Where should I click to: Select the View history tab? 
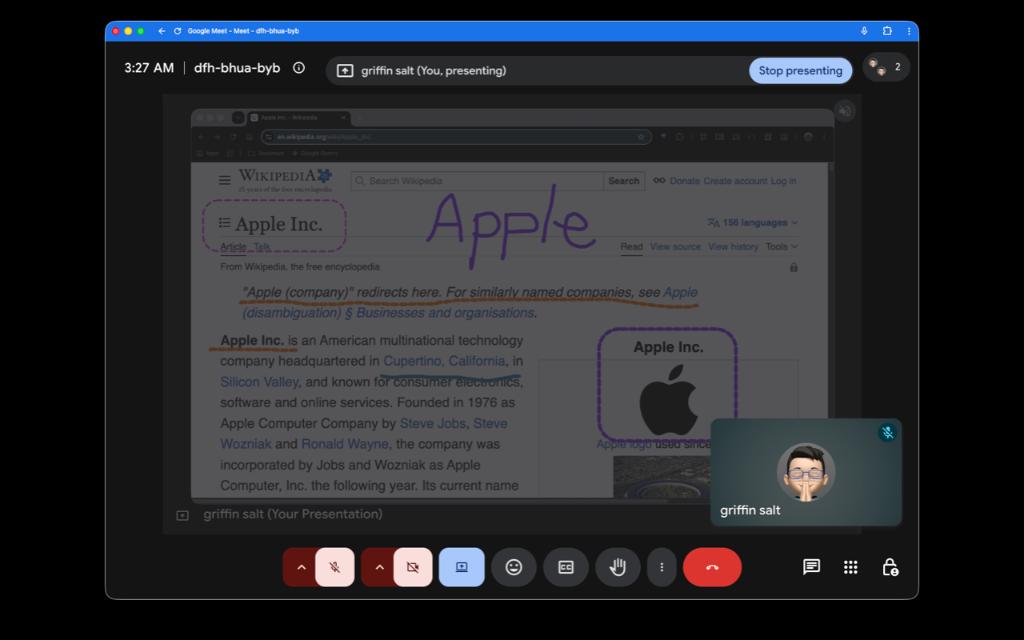coord(733,247)
